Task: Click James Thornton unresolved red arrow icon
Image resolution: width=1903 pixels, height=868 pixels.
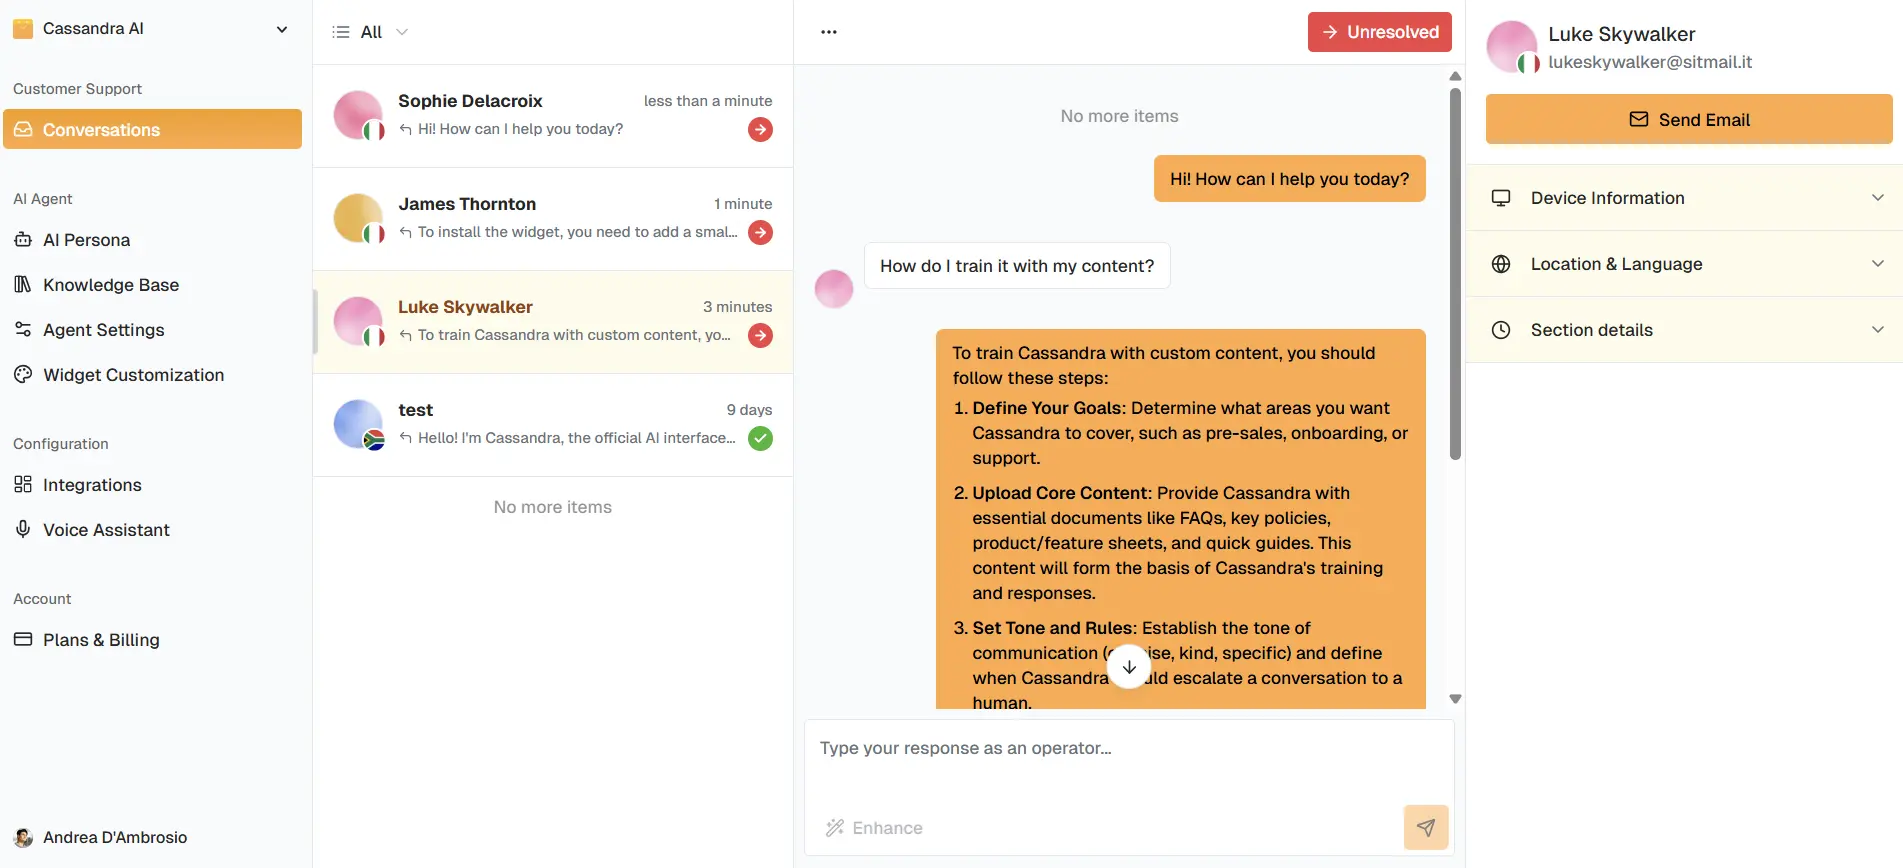Action: 760,232
